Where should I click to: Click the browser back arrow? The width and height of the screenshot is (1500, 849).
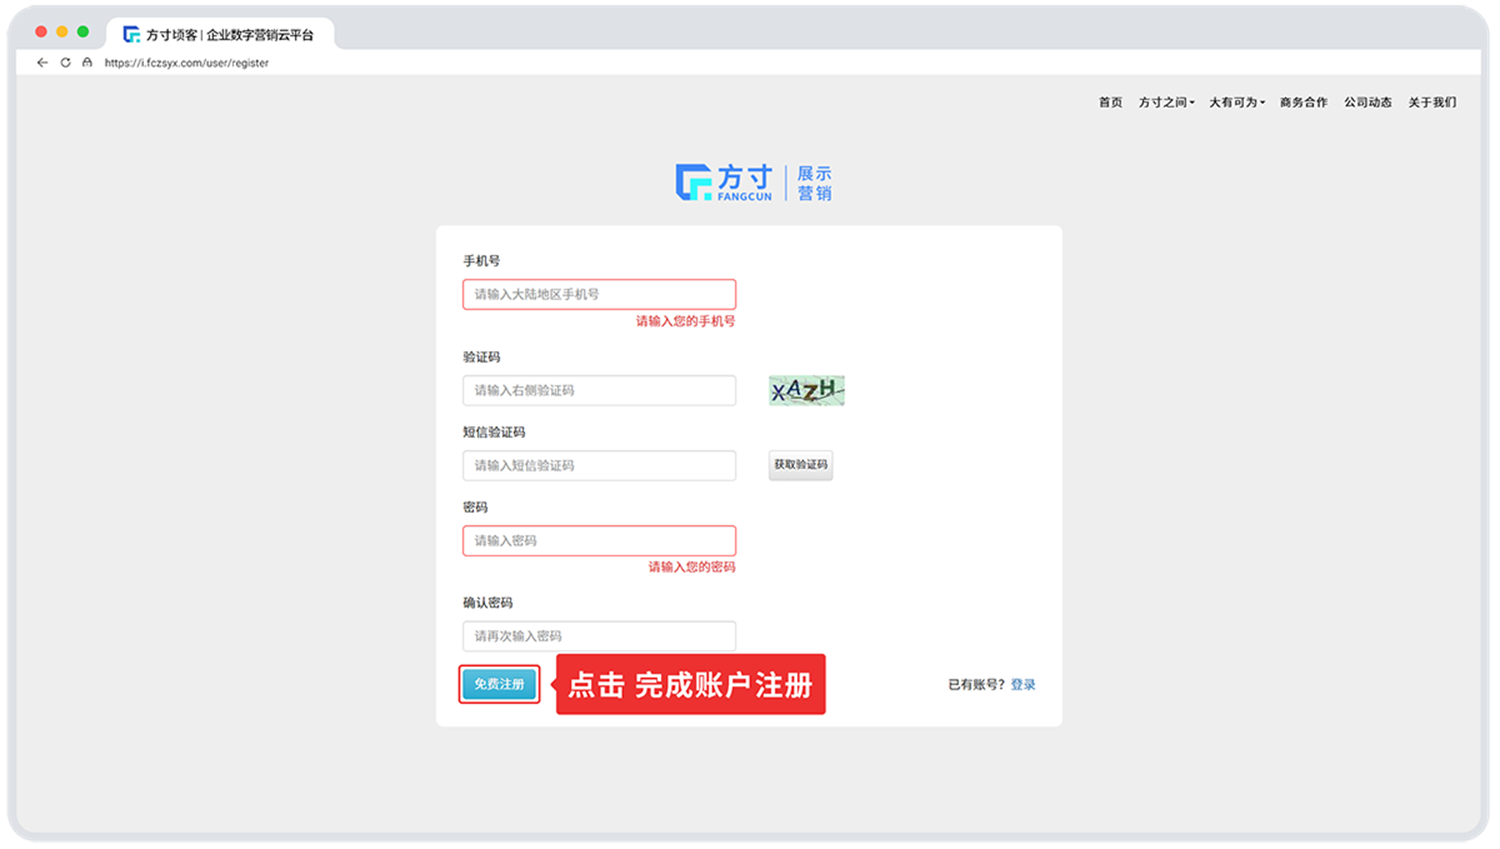pyautogui.click(x=42, y=62)
